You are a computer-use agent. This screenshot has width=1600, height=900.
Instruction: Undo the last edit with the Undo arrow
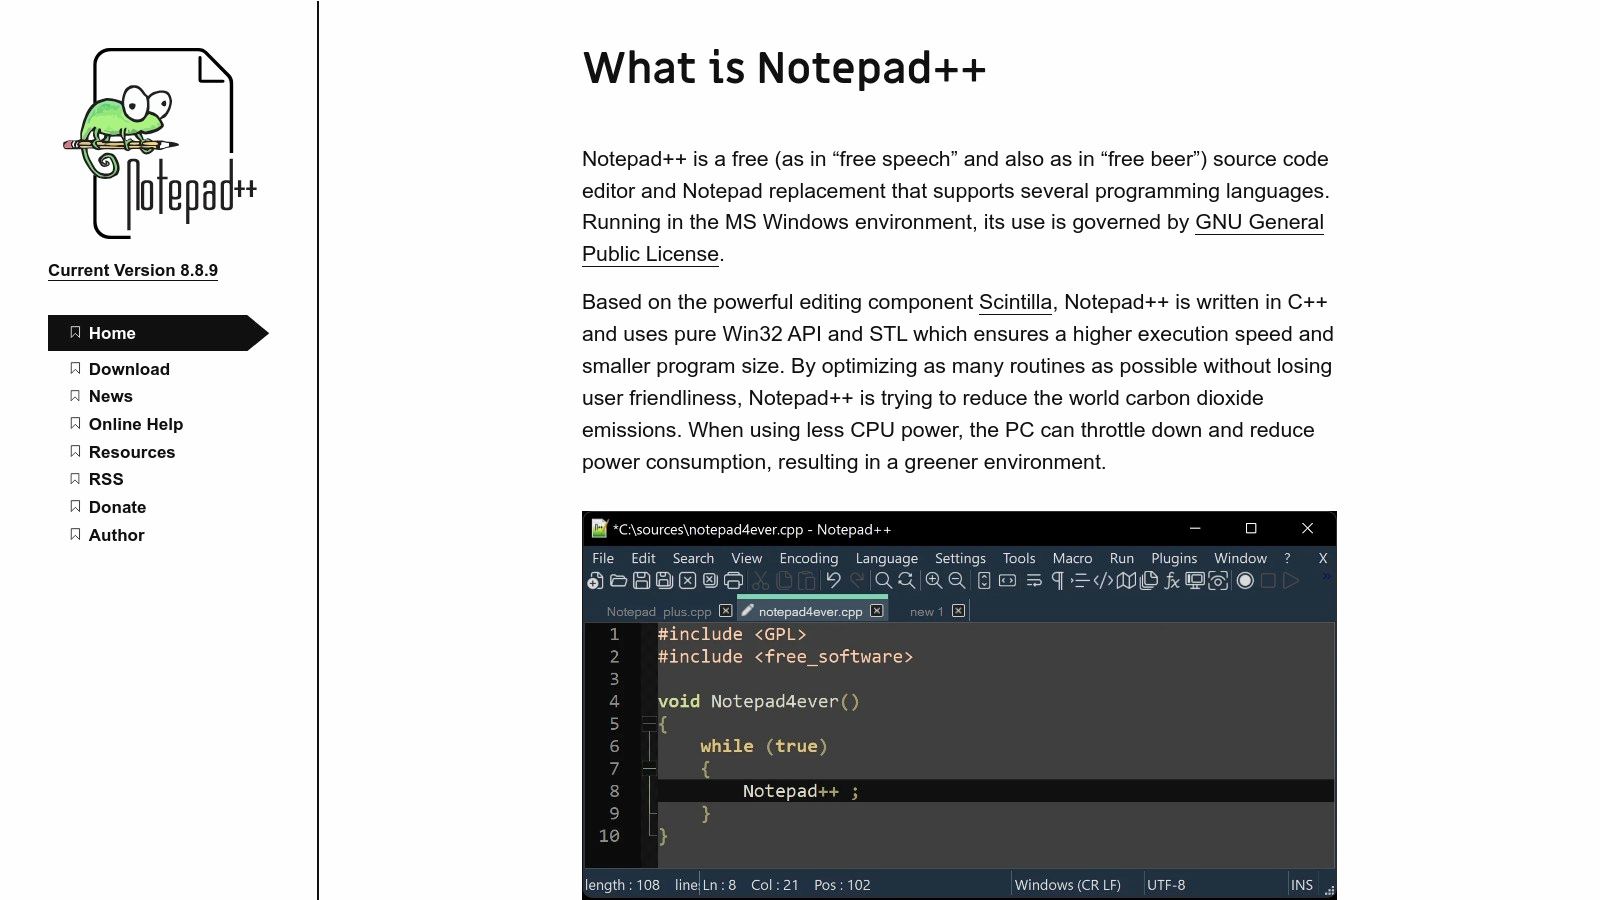[833, 580]
